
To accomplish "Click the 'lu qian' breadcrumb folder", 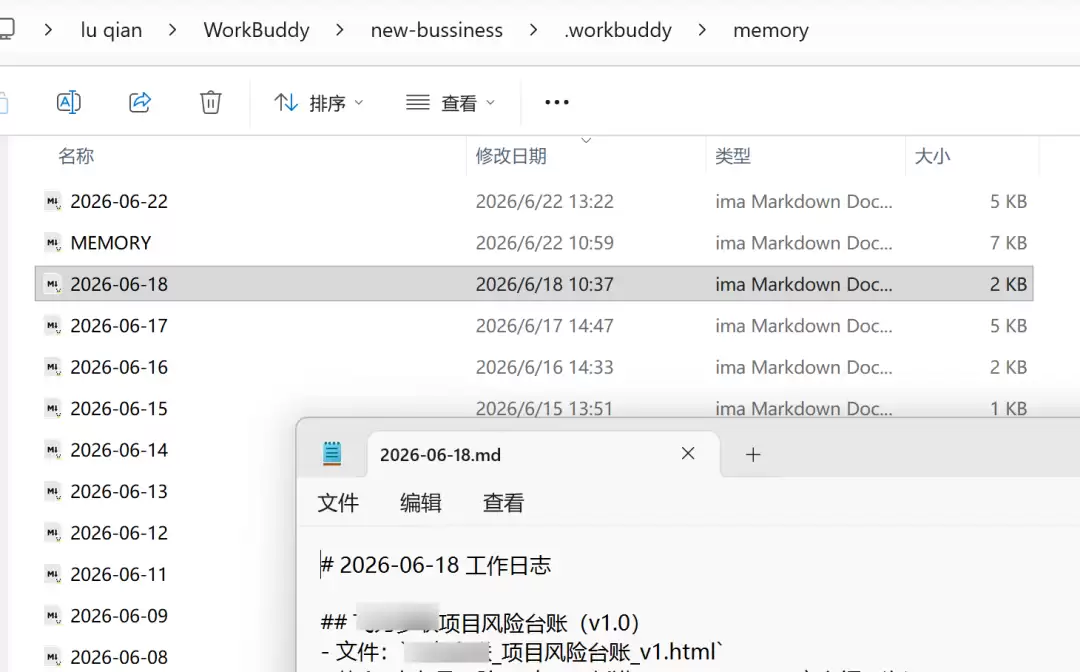I will pyautogui.click(x=111, y=30).
